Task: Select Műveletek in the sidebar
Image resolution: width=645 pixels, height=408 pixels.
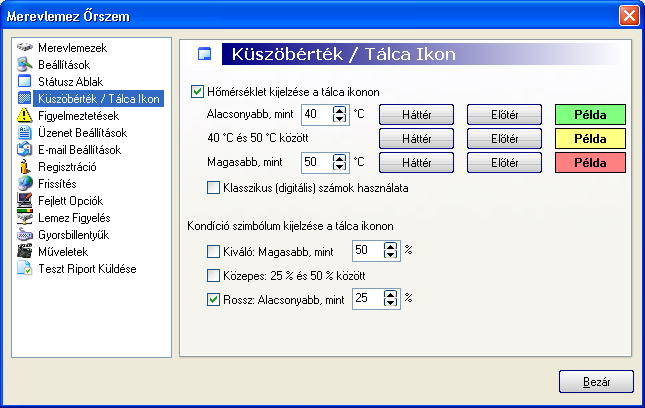Action: [x=63, y=252]
